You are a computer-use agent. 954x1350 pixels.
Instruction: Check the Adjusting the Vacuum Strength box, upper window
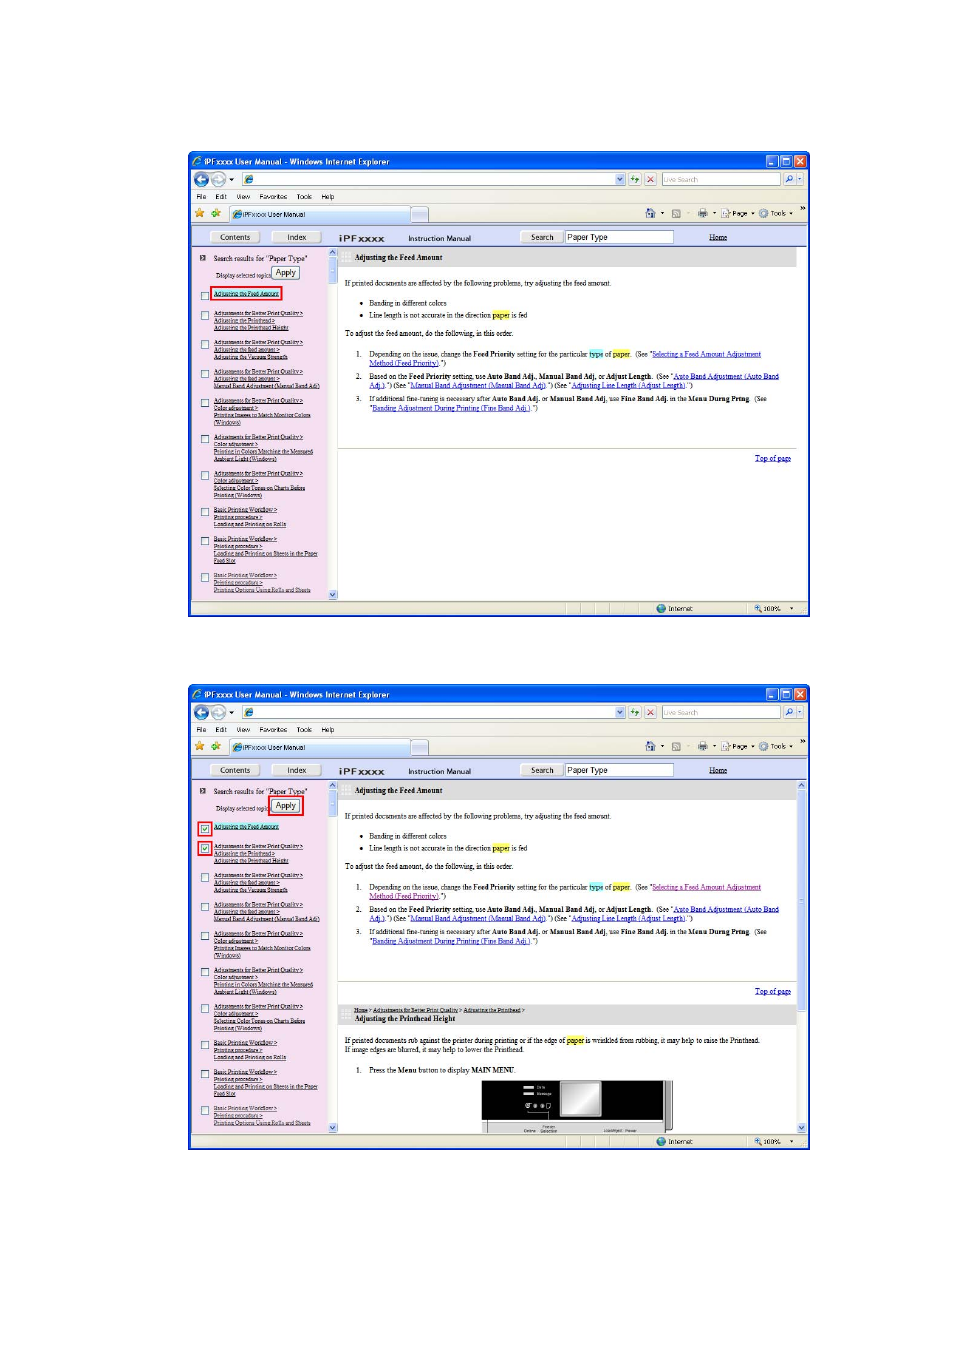205,345
